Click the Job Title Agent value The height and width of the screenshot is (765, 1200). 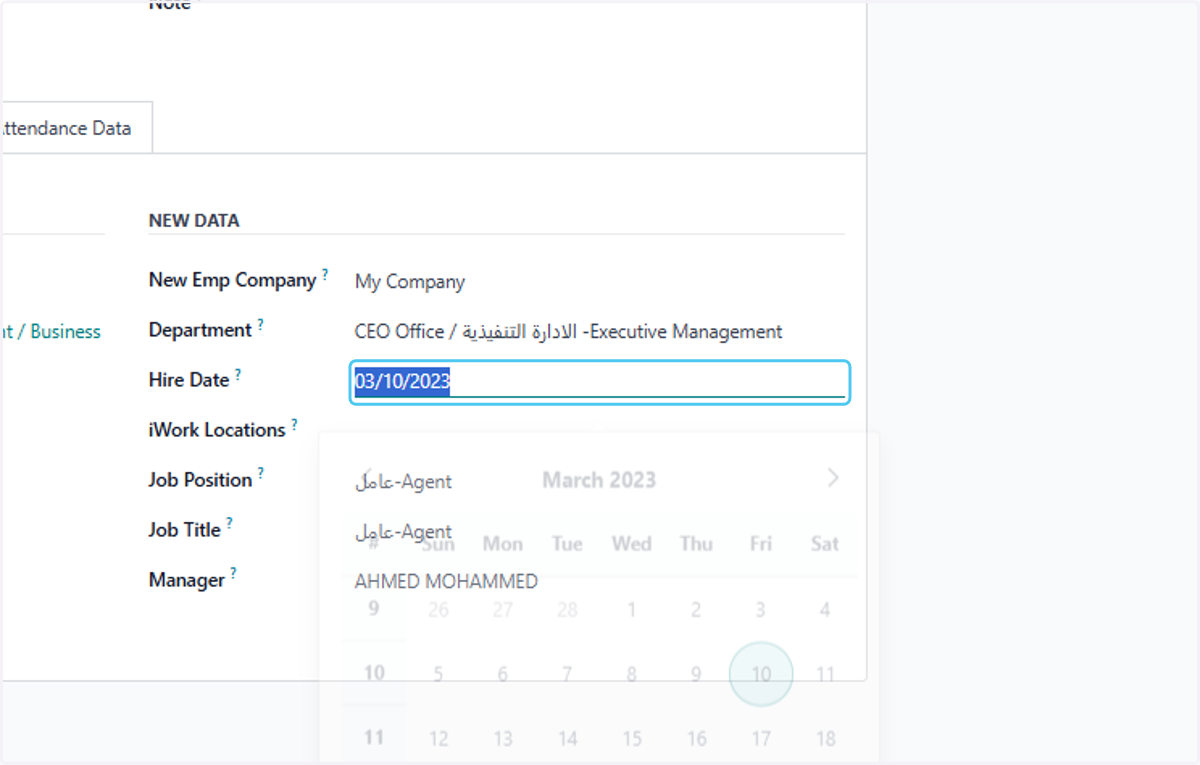tap(403, 531)
